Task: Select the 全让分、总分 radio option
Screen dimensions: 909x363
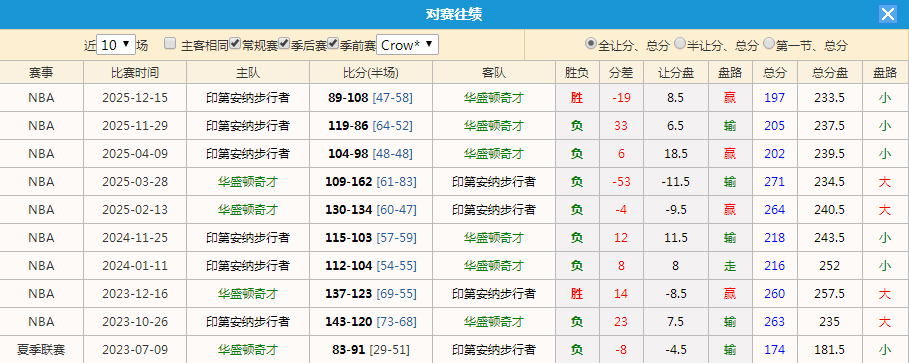Action: tap(591, 43)
